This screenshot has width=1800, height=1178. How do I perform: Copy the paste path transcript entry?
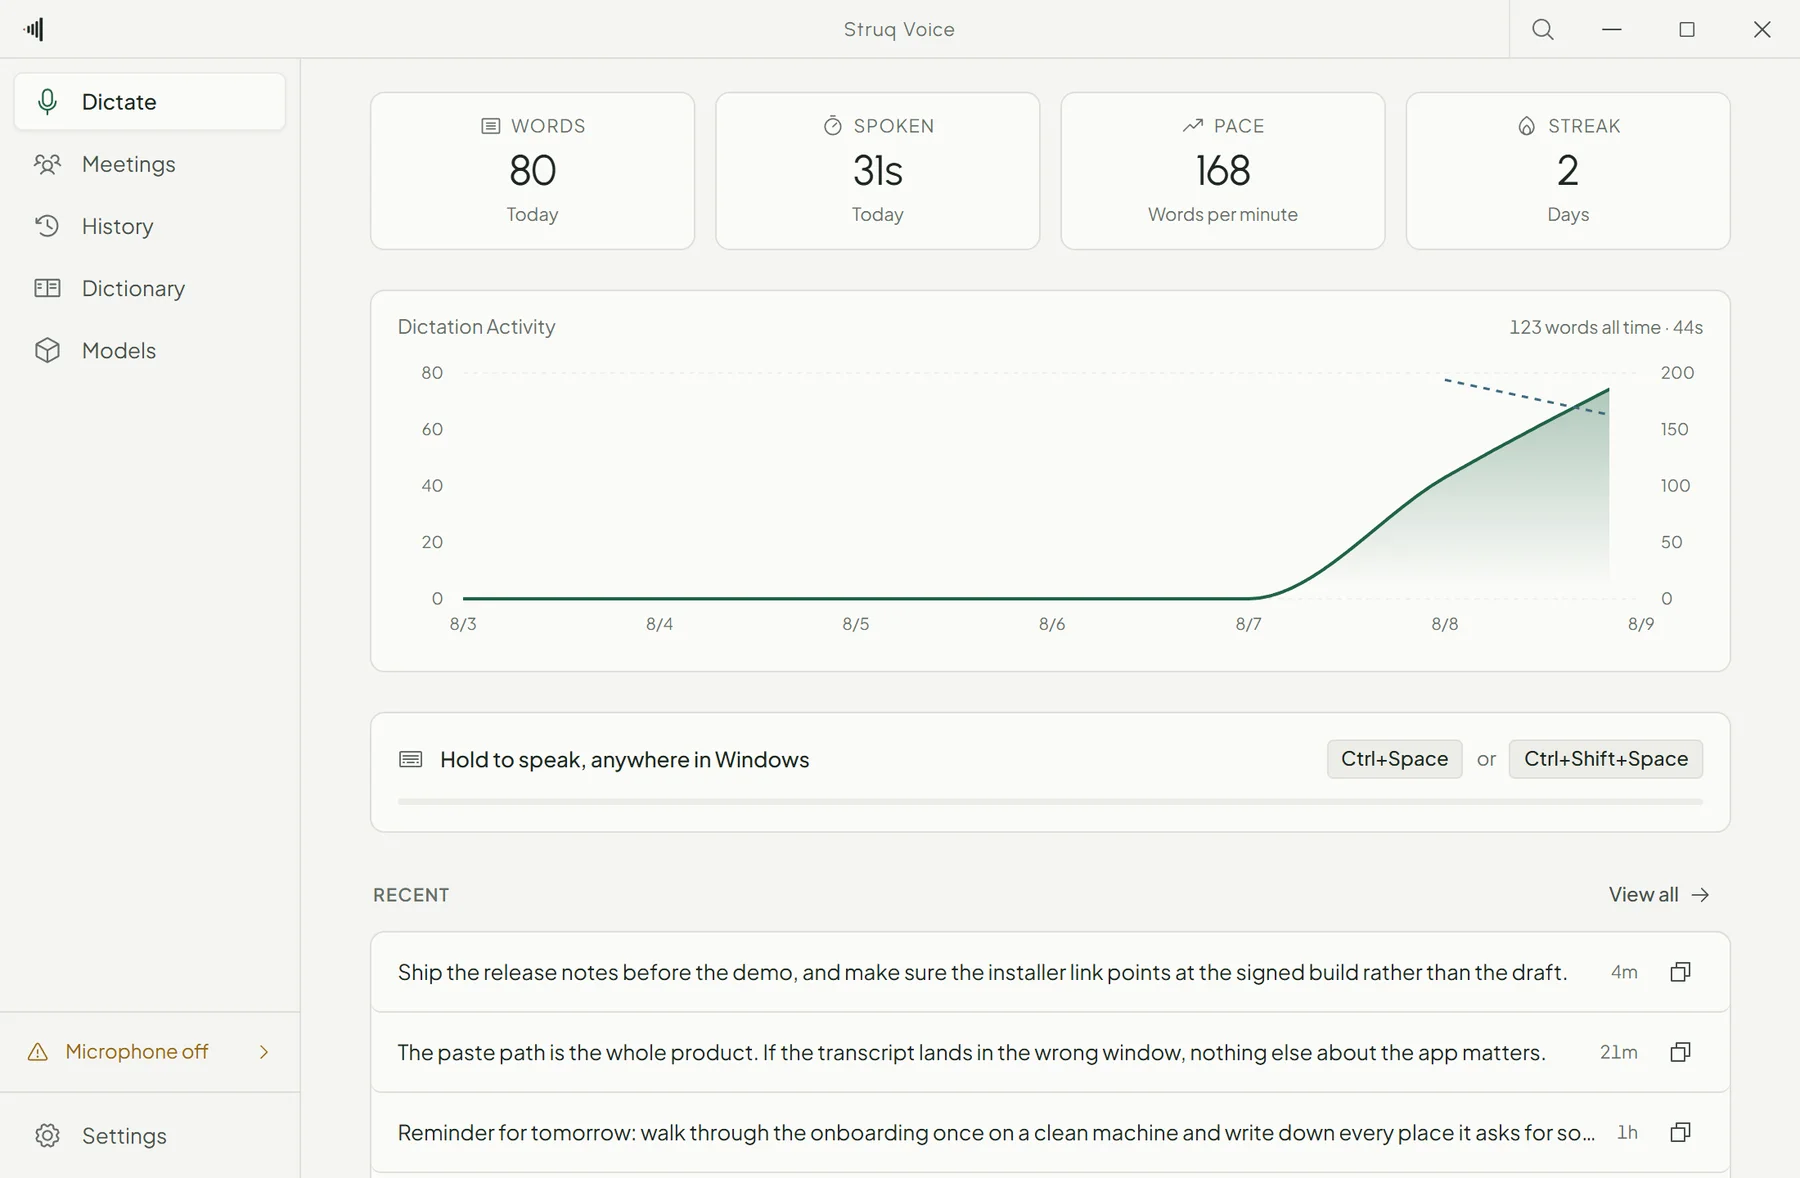point(1680,1052)
